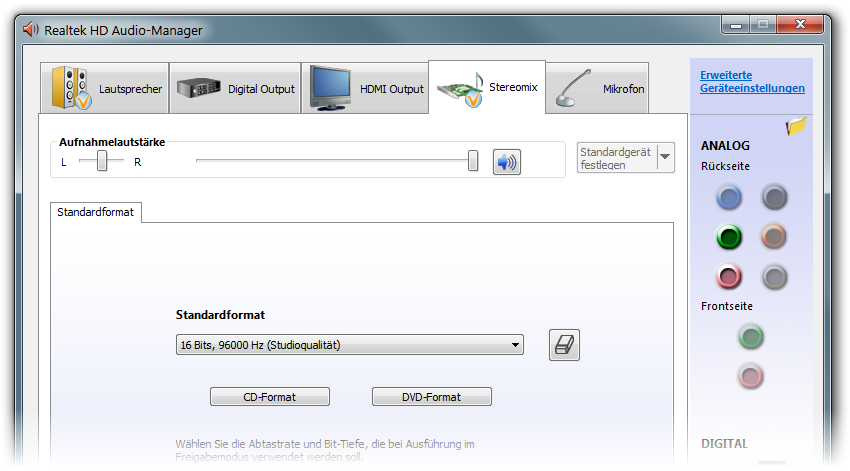The width and height of the screenshot is (850, 471).
Task: Click the Realtek title bar speaker icon
Action: click(31, 29)
